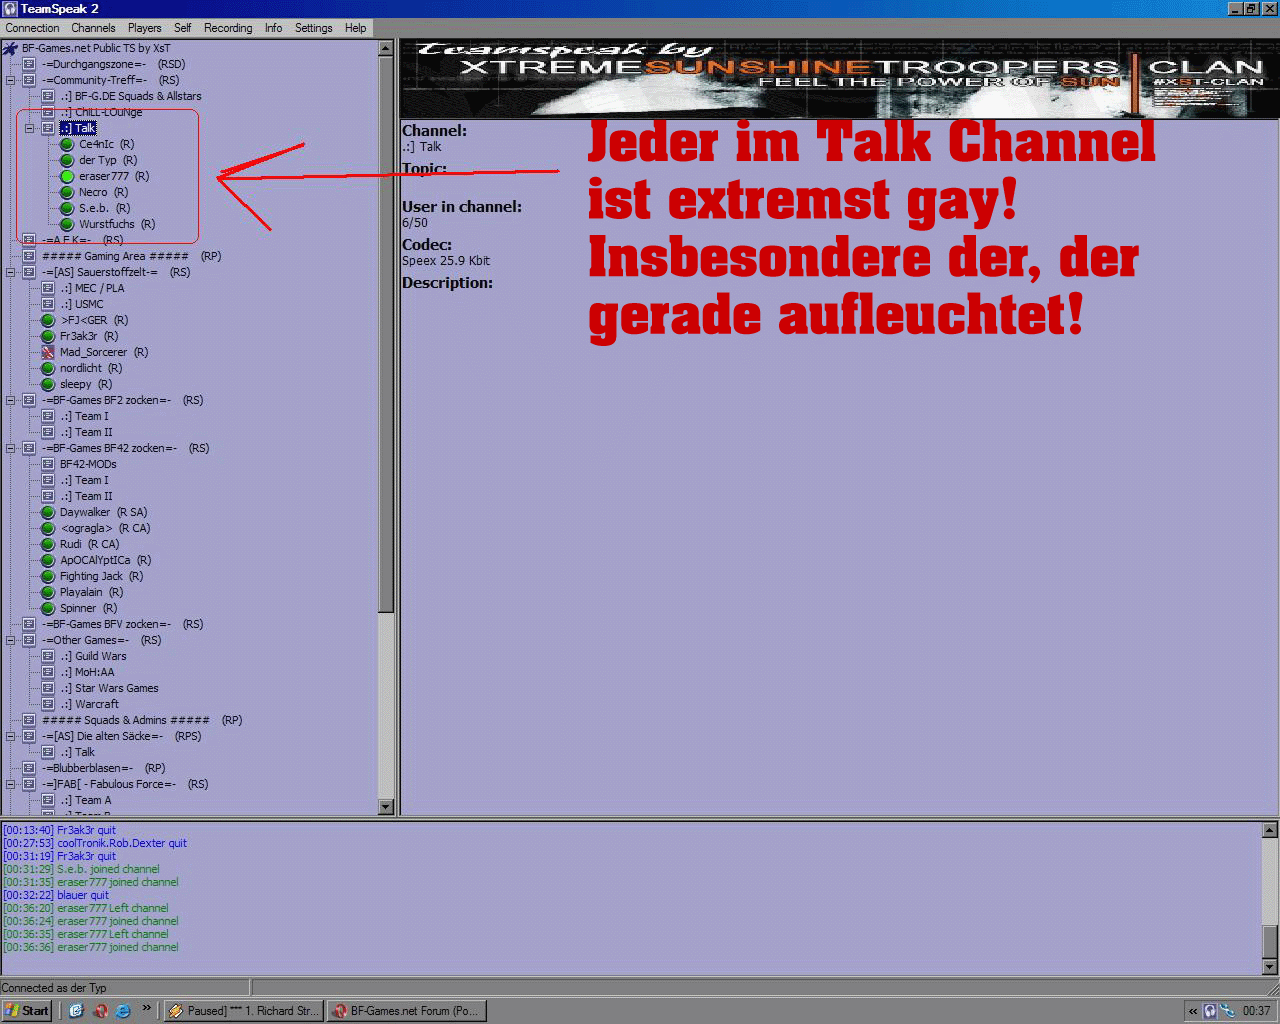Collapse the -=BF-Games BF2 zocken=- channel
This screenshot has width=1280, height=1024.
pos(10,400)
